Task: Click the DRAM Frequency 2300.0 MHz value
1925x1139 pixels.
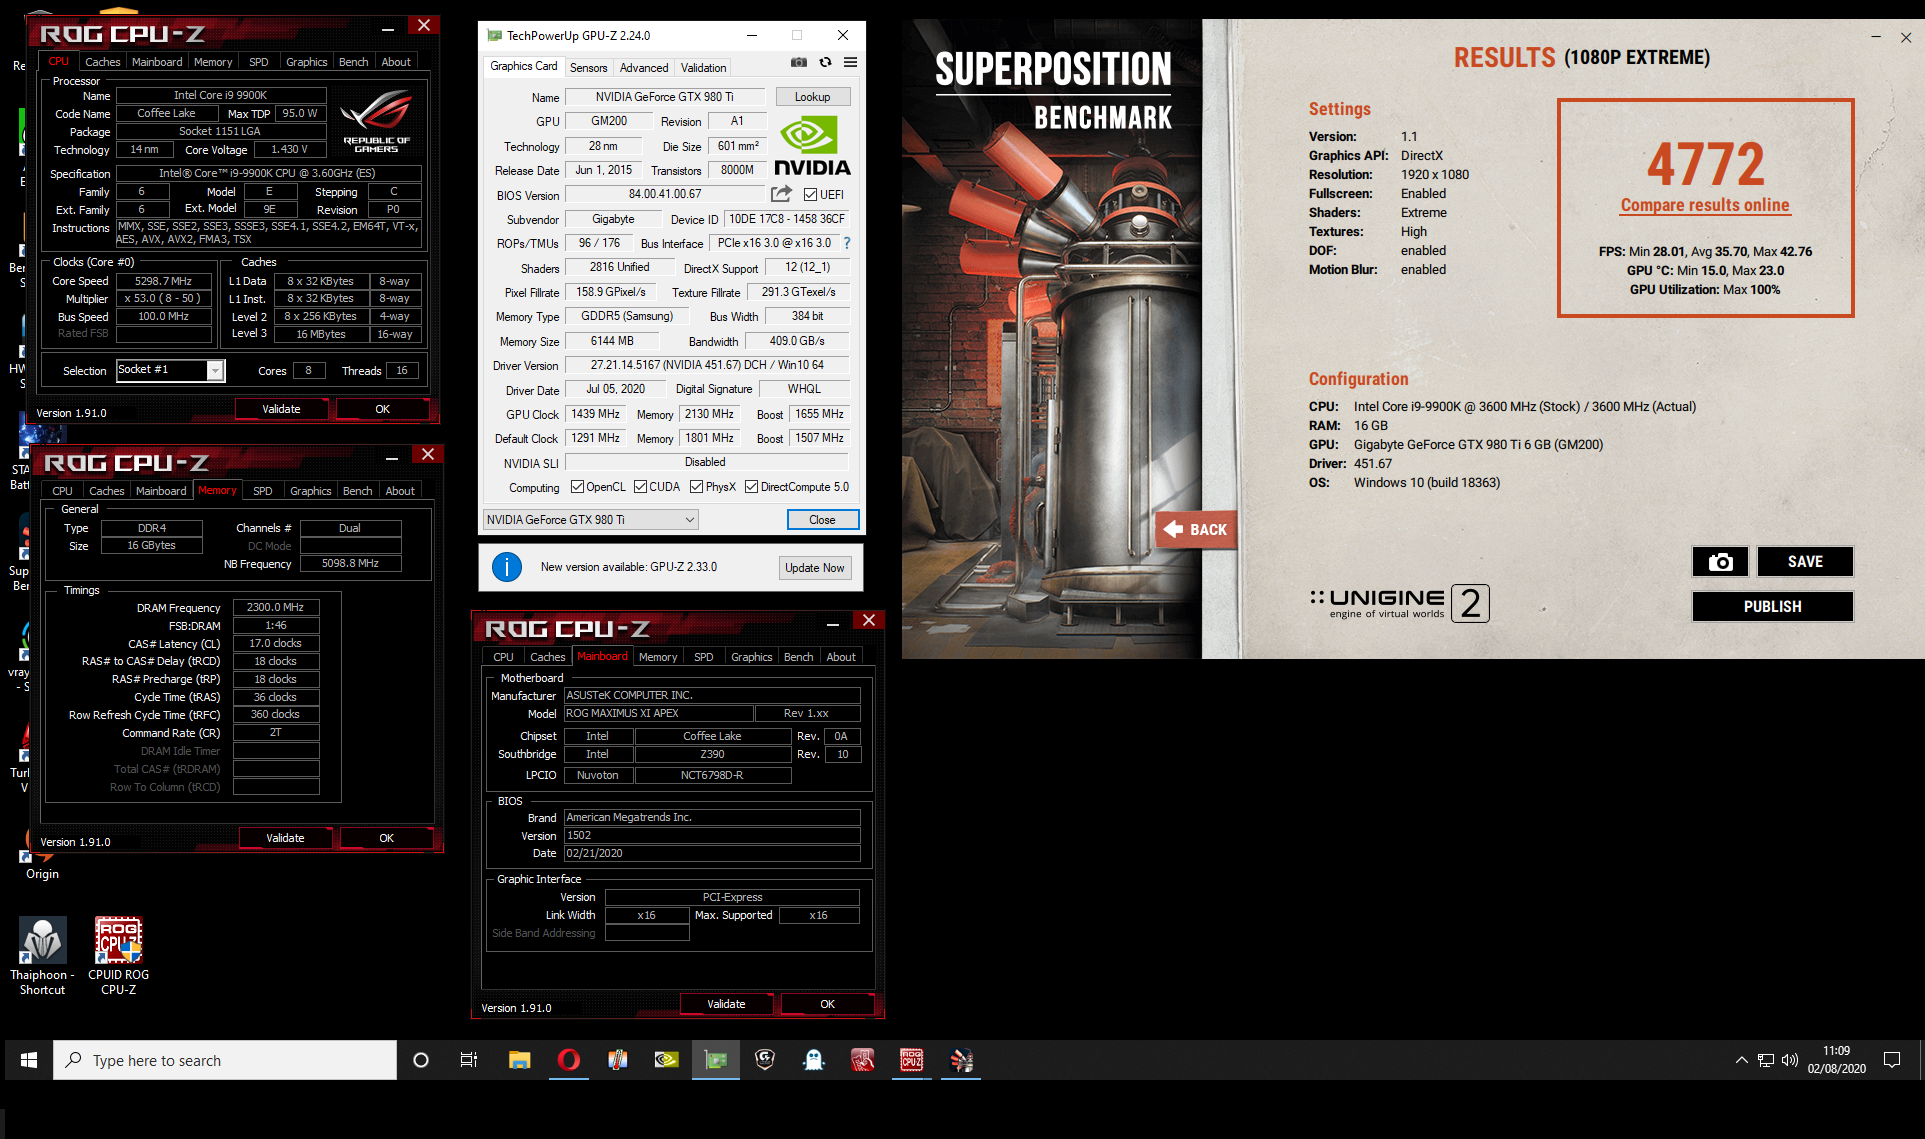Action: [276, 607]
